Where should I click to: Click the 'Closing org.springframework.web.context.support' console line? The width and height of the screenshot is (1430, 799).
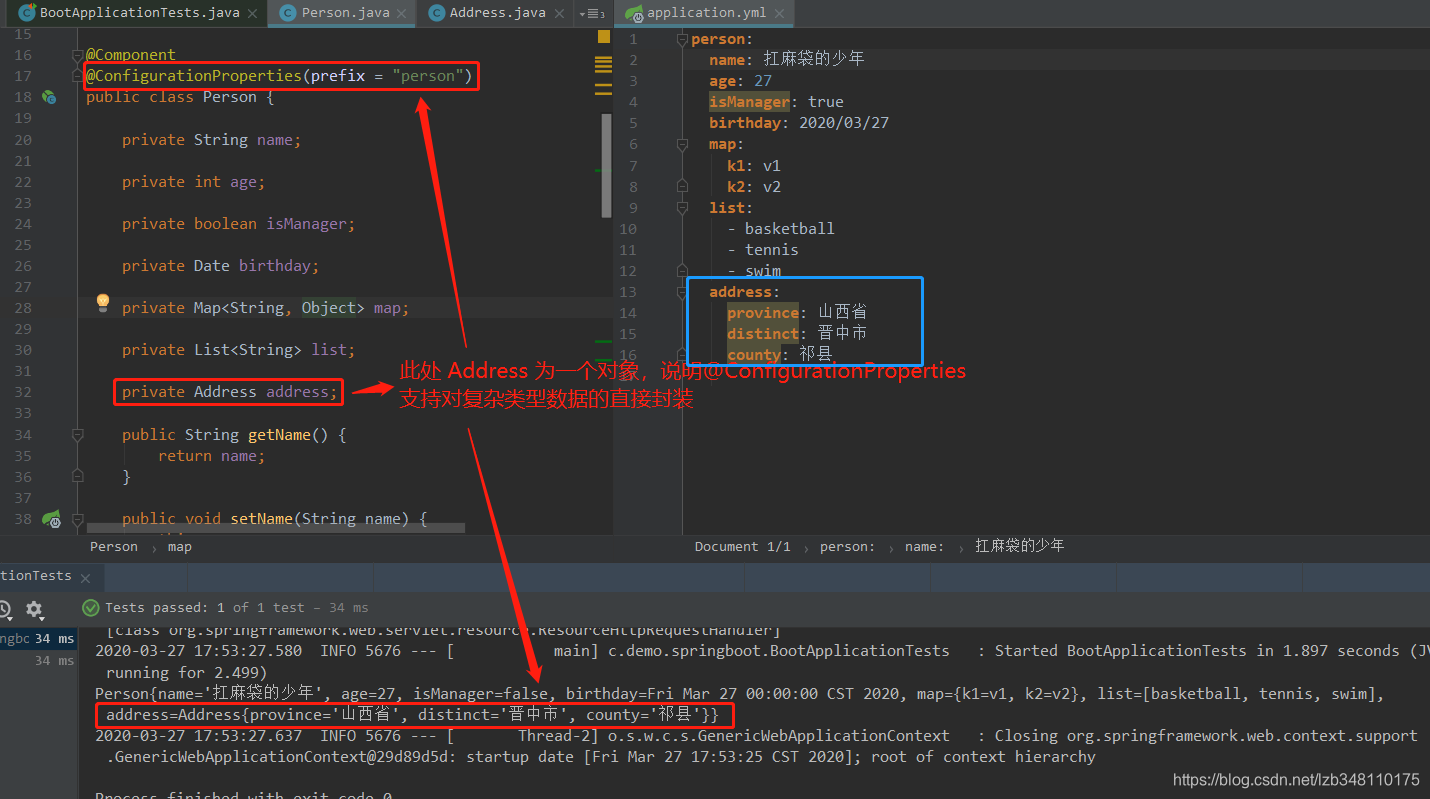pos(756,736)
